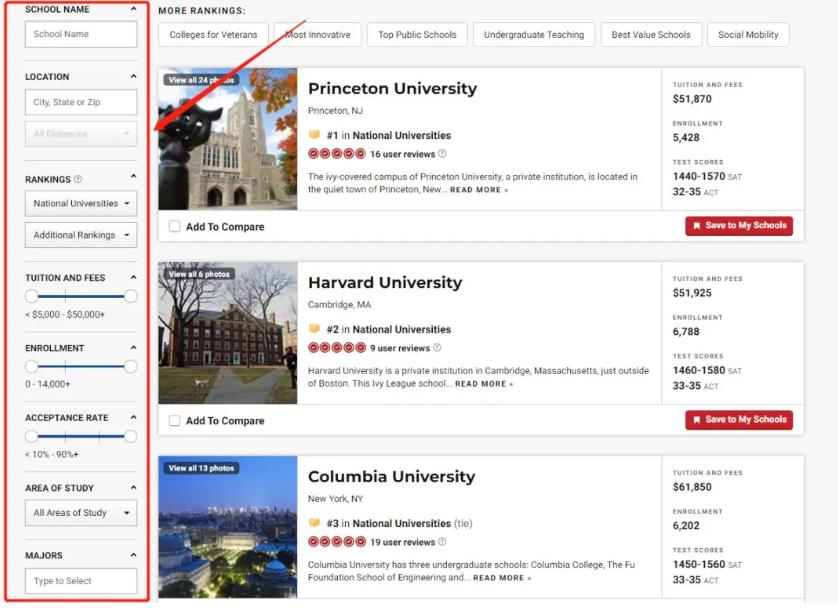
Task: Click the ranking badge icon beside #1 in National Universities
Action: point(314,135)
